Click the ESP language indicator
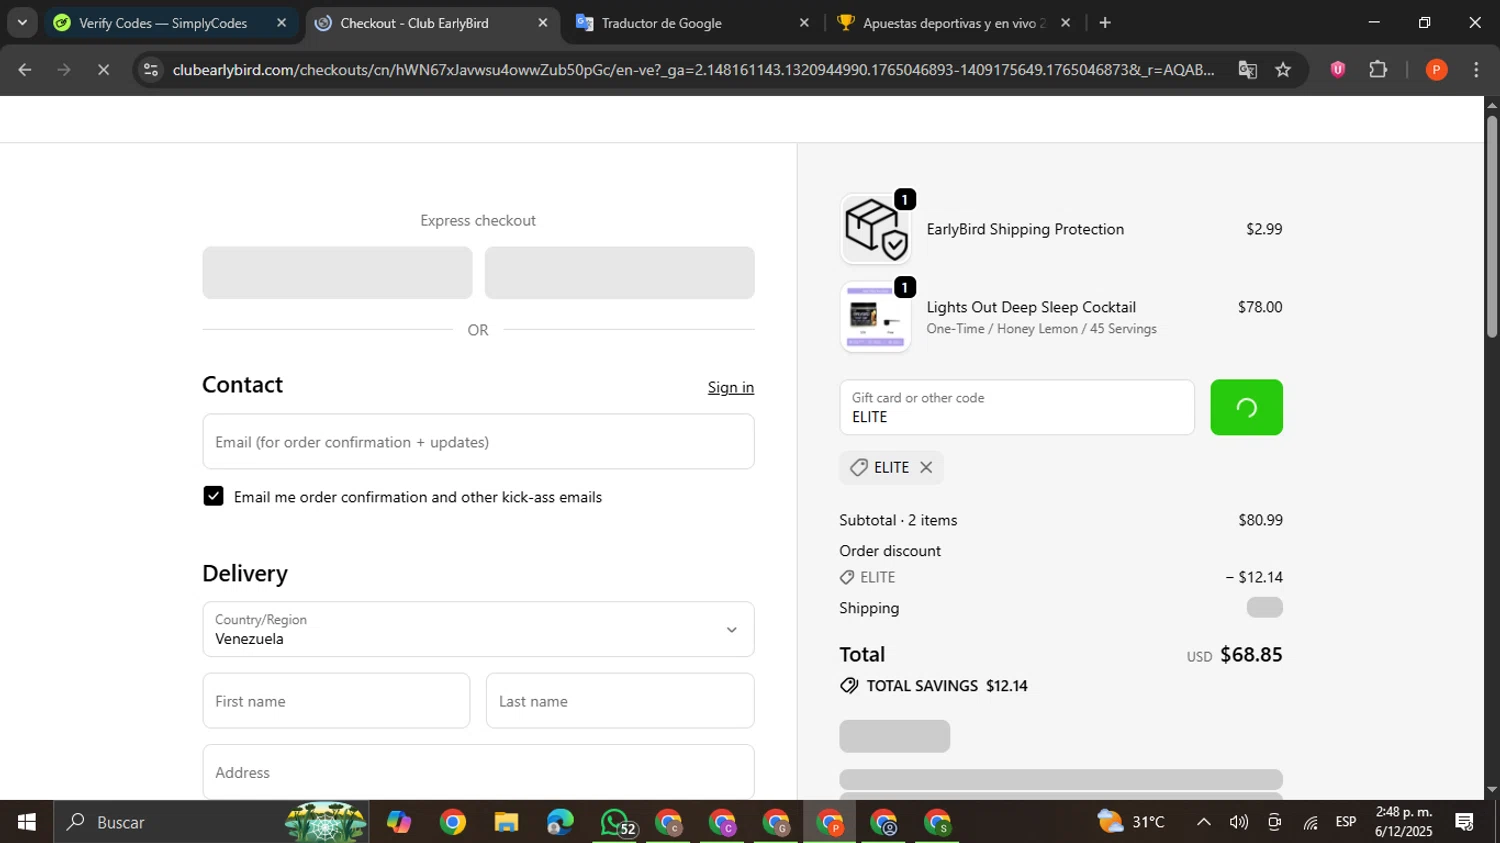Viewport: 1500px width, 843px height. pyautogui.click(x=1346, y=822)
